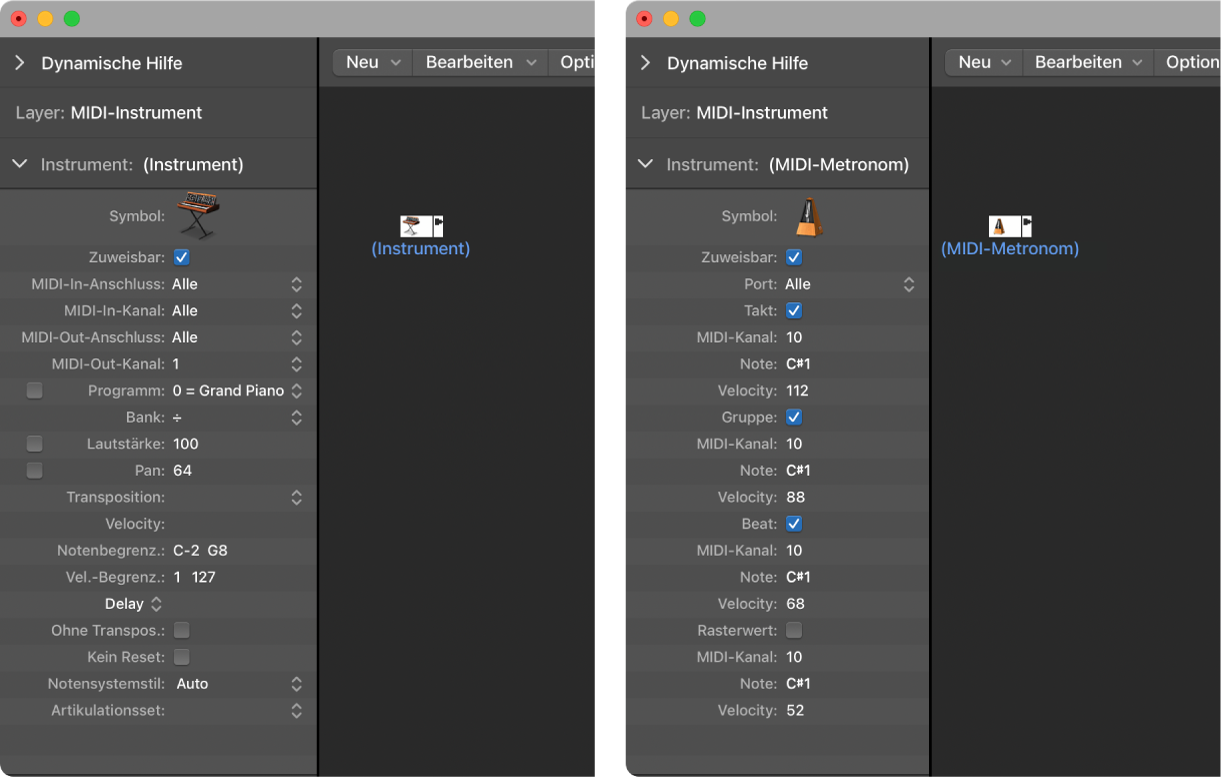Uncheck the Takt checkbox for the metronome
1221x777 pixels.
[794, 310]
